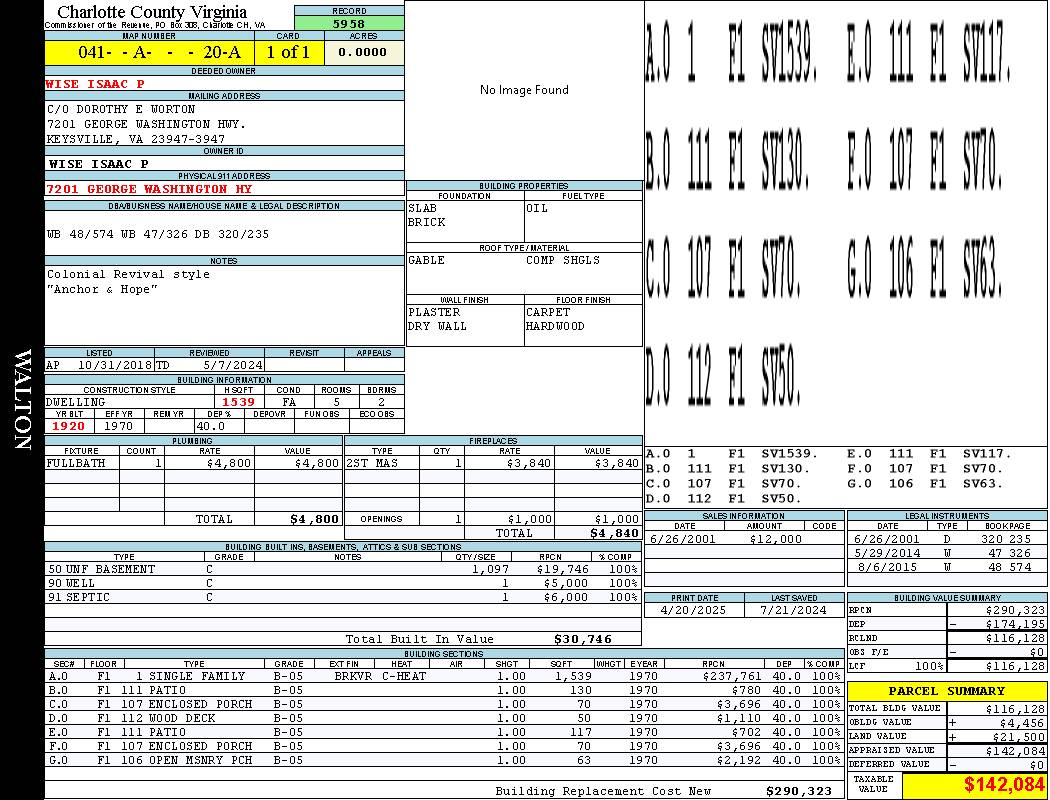Viewport: 1050px width, 800px height.
Task: Select the condition value FA
Action: 289,402
